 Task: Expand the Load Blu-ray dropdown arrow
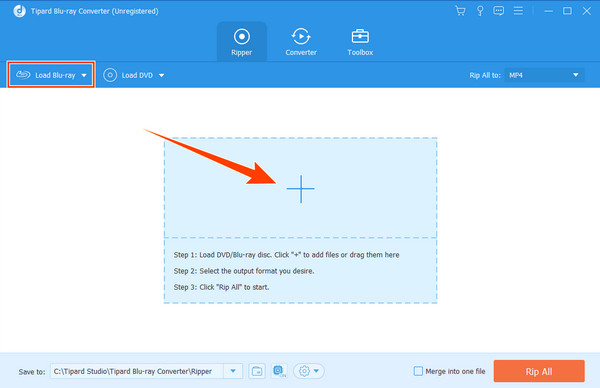coord(84,75)
